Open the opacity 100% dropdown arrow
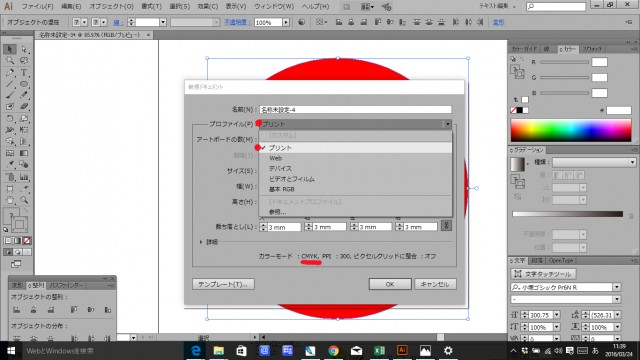Viewport: 640px width, 360px height. point(286,22)
